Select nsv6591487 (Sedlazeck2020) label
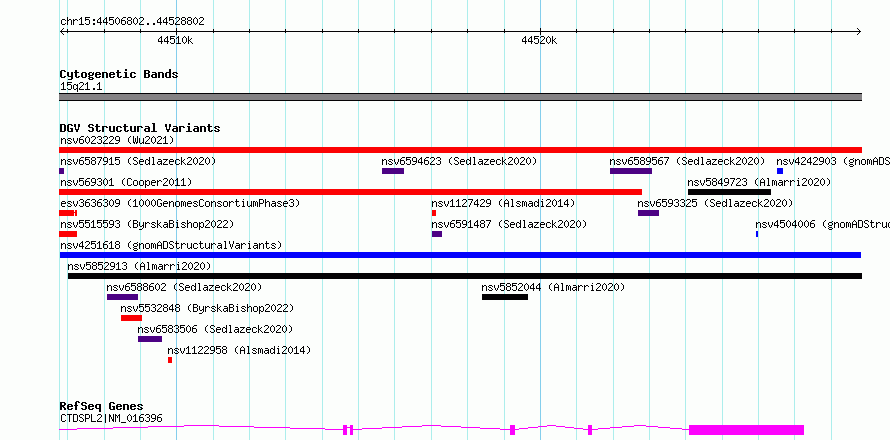Screen dimensions: 890x440 click(509, 224)
